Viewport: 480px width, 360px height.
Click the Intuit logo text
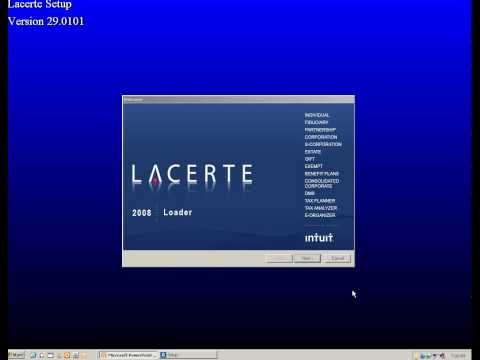pos(319,238)
